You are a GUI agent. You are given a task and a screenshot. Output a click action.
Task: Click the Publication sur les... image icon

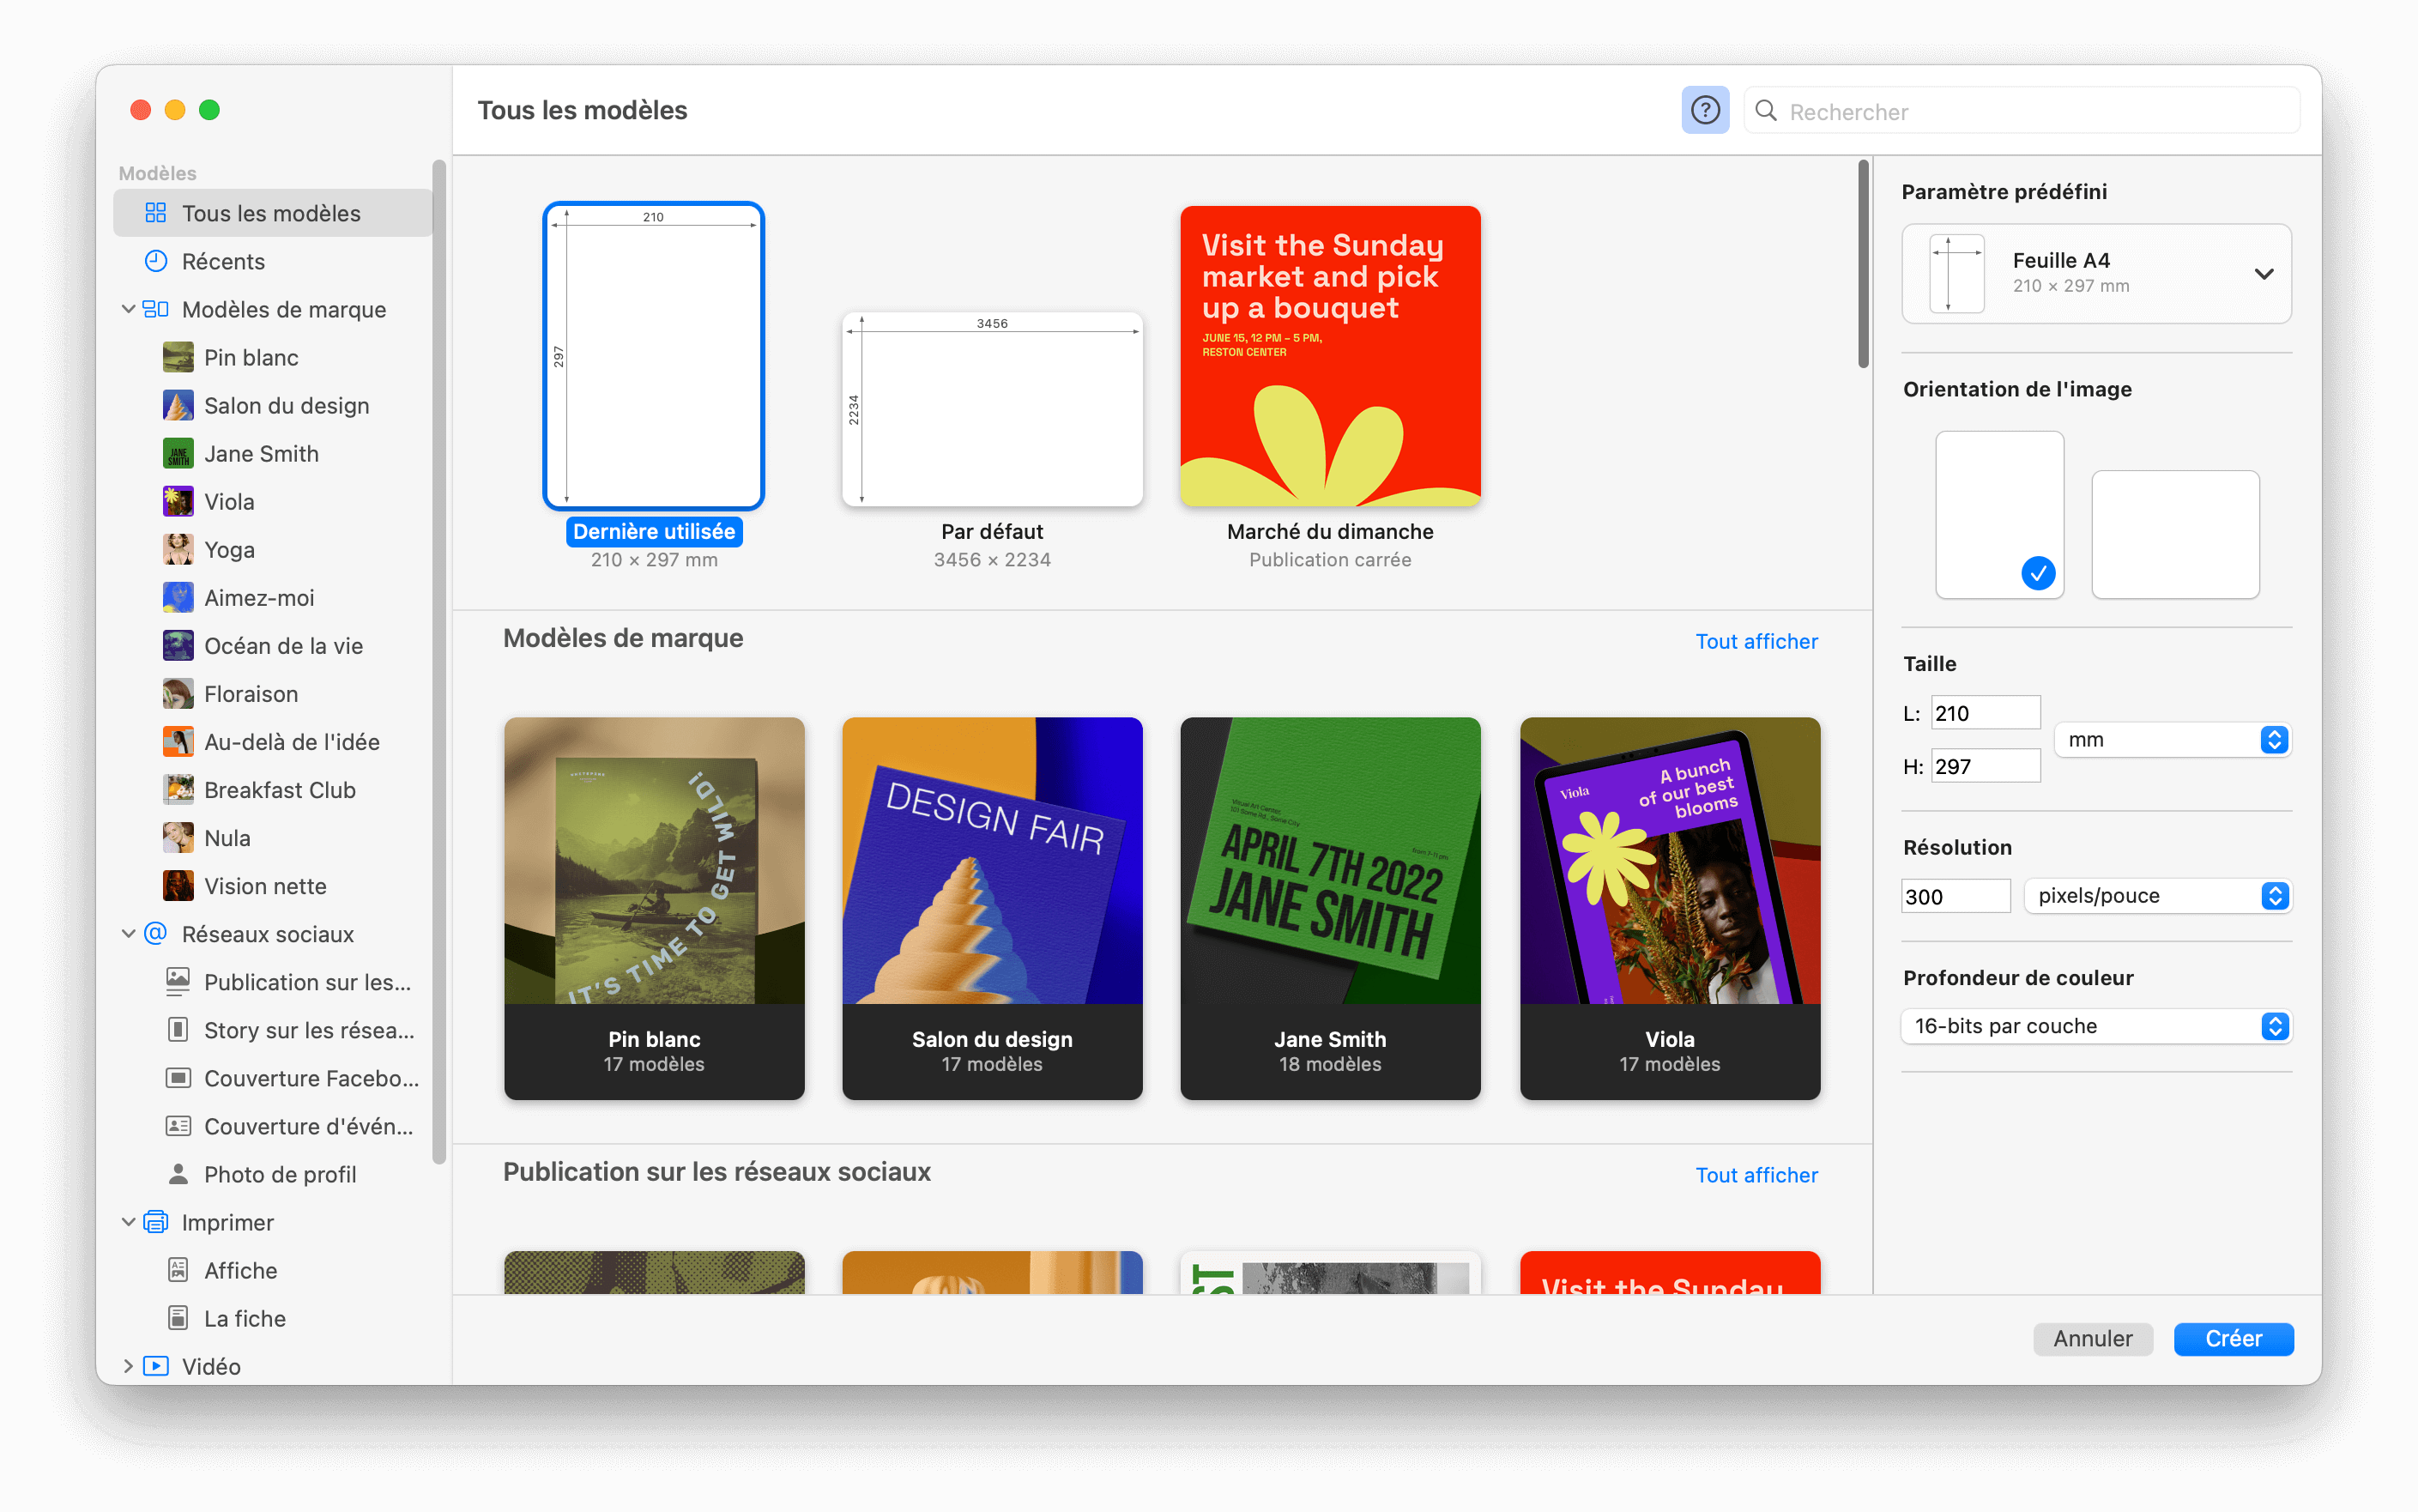(x=178, y=981)
